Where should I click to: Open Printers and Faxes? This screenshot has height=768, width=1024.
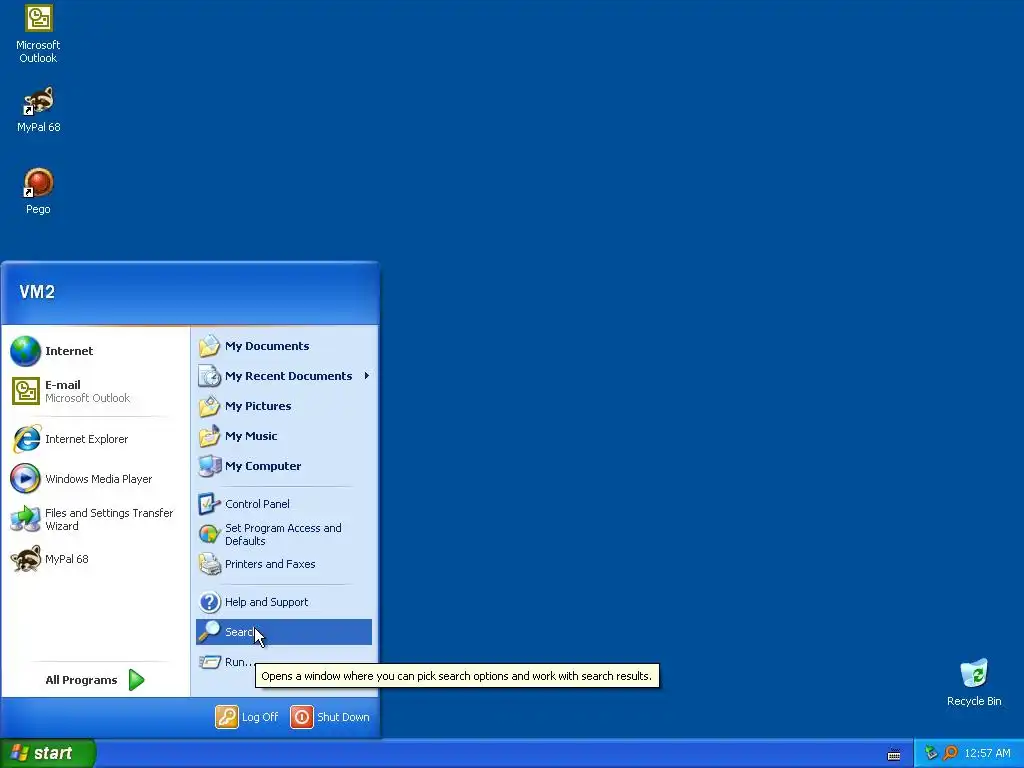coord(283,564)
